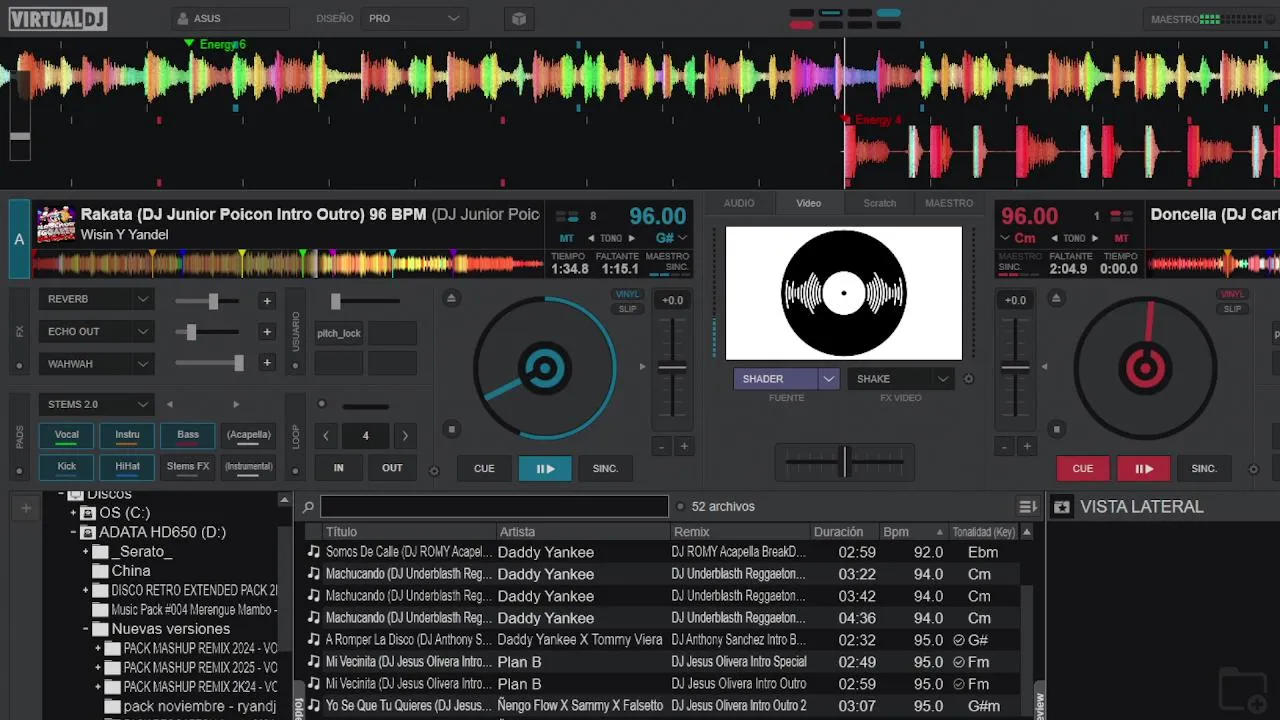Click the add folder plus icon
This screenshot has height=720, width=1280.
26,508
